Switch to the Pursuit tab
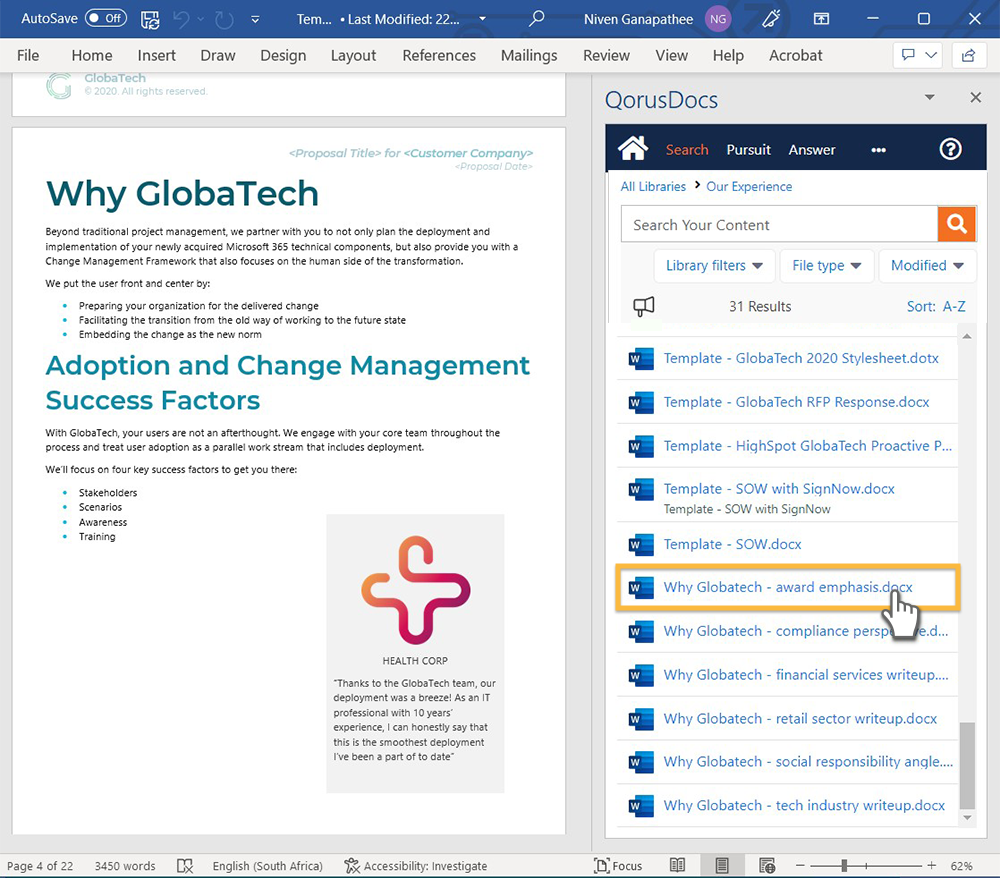Screen dimensions: 1000x878 (x=748, y=150)
